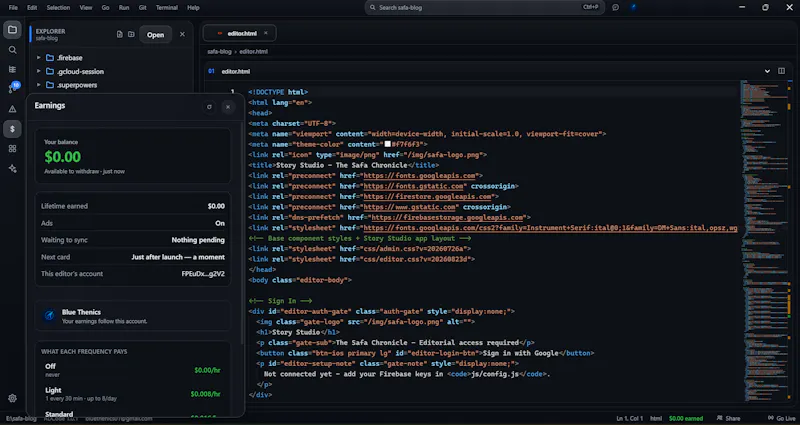
Task: Close the editor.html tab
Action: (x=265, y=33)
